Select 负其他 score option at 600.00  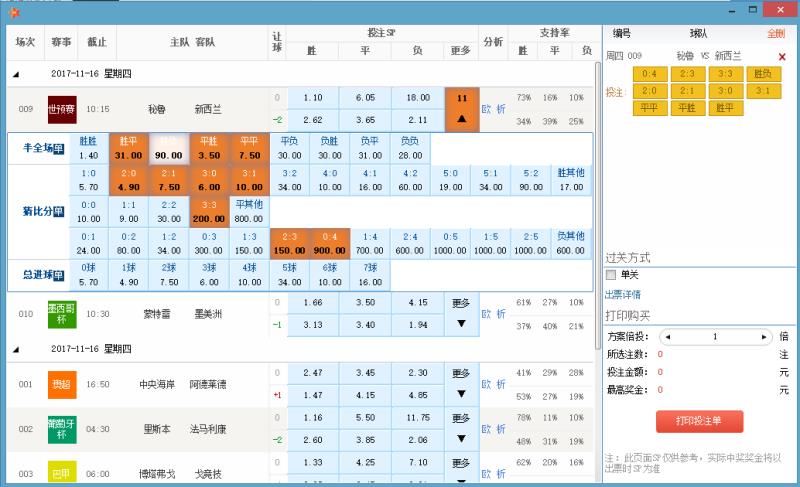click(572, 244)
